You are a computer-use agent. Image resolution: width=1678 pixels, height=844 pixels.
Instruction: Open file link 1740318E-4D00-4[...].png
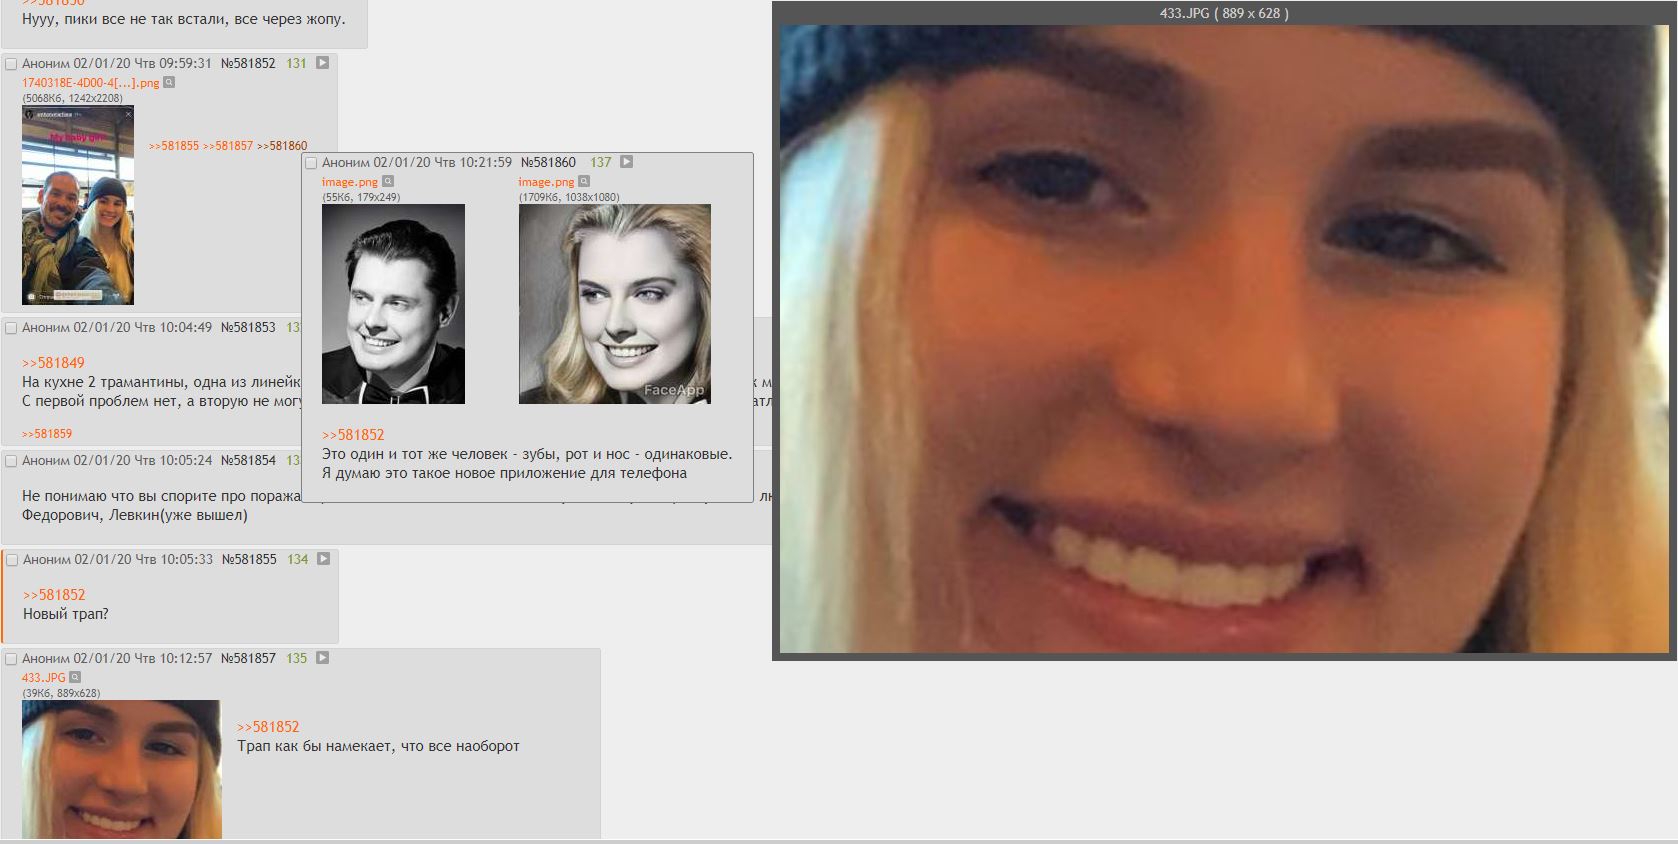pos(90,83)
